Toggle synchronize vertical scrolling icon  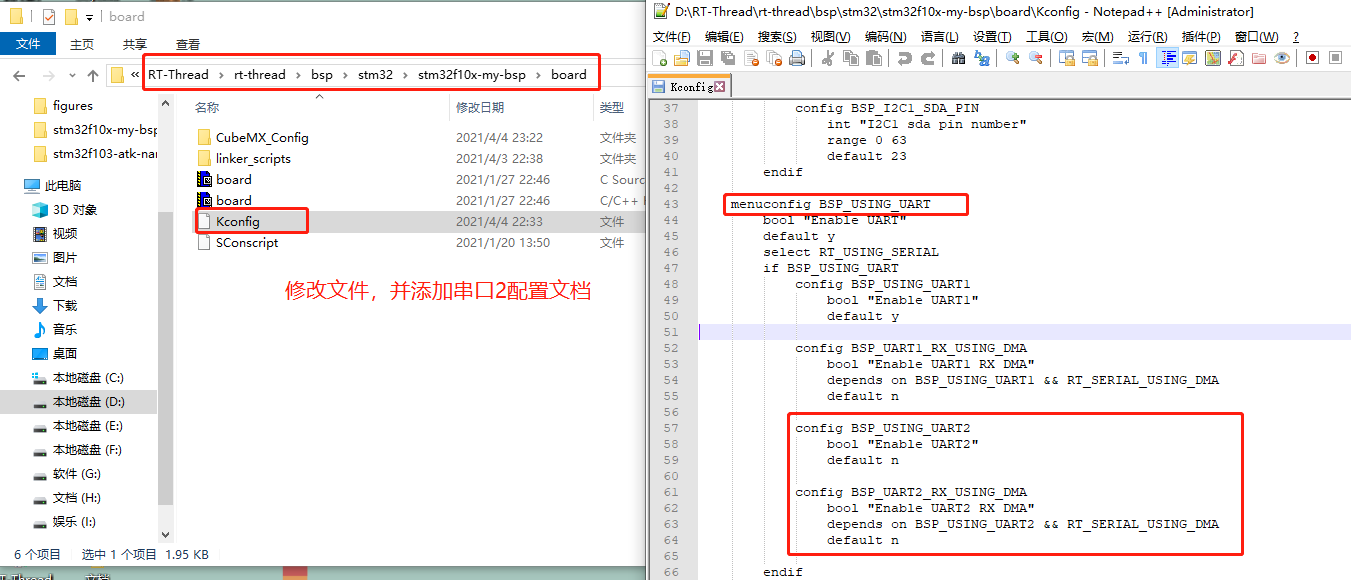tap(1066, 59)
